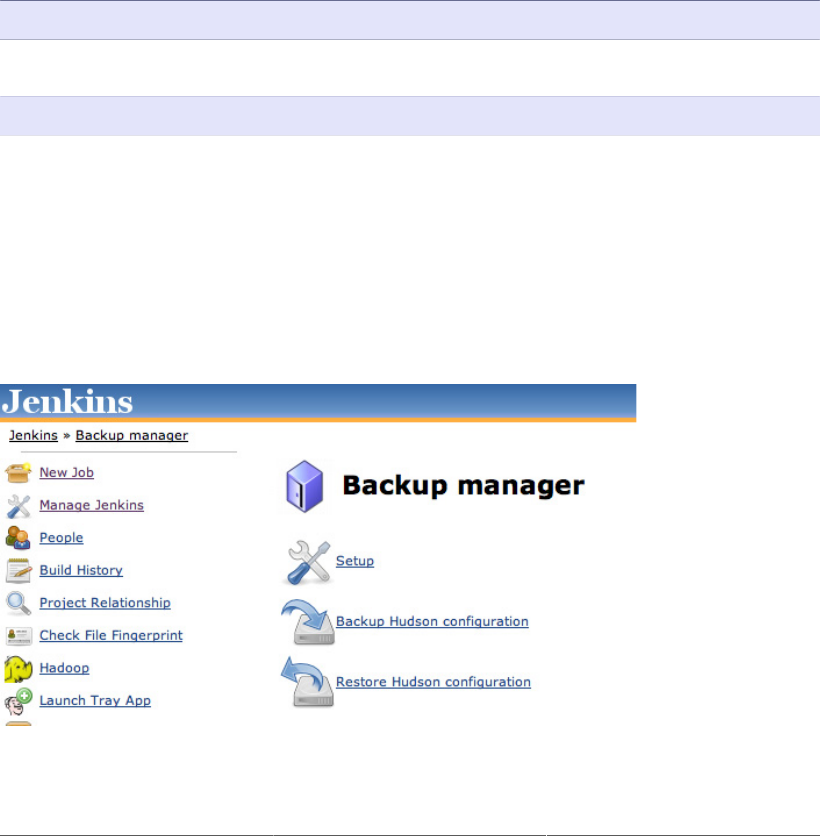Open the Manage Jenkins link
This screenshot has width=820, height=836.
pos(92,505)
